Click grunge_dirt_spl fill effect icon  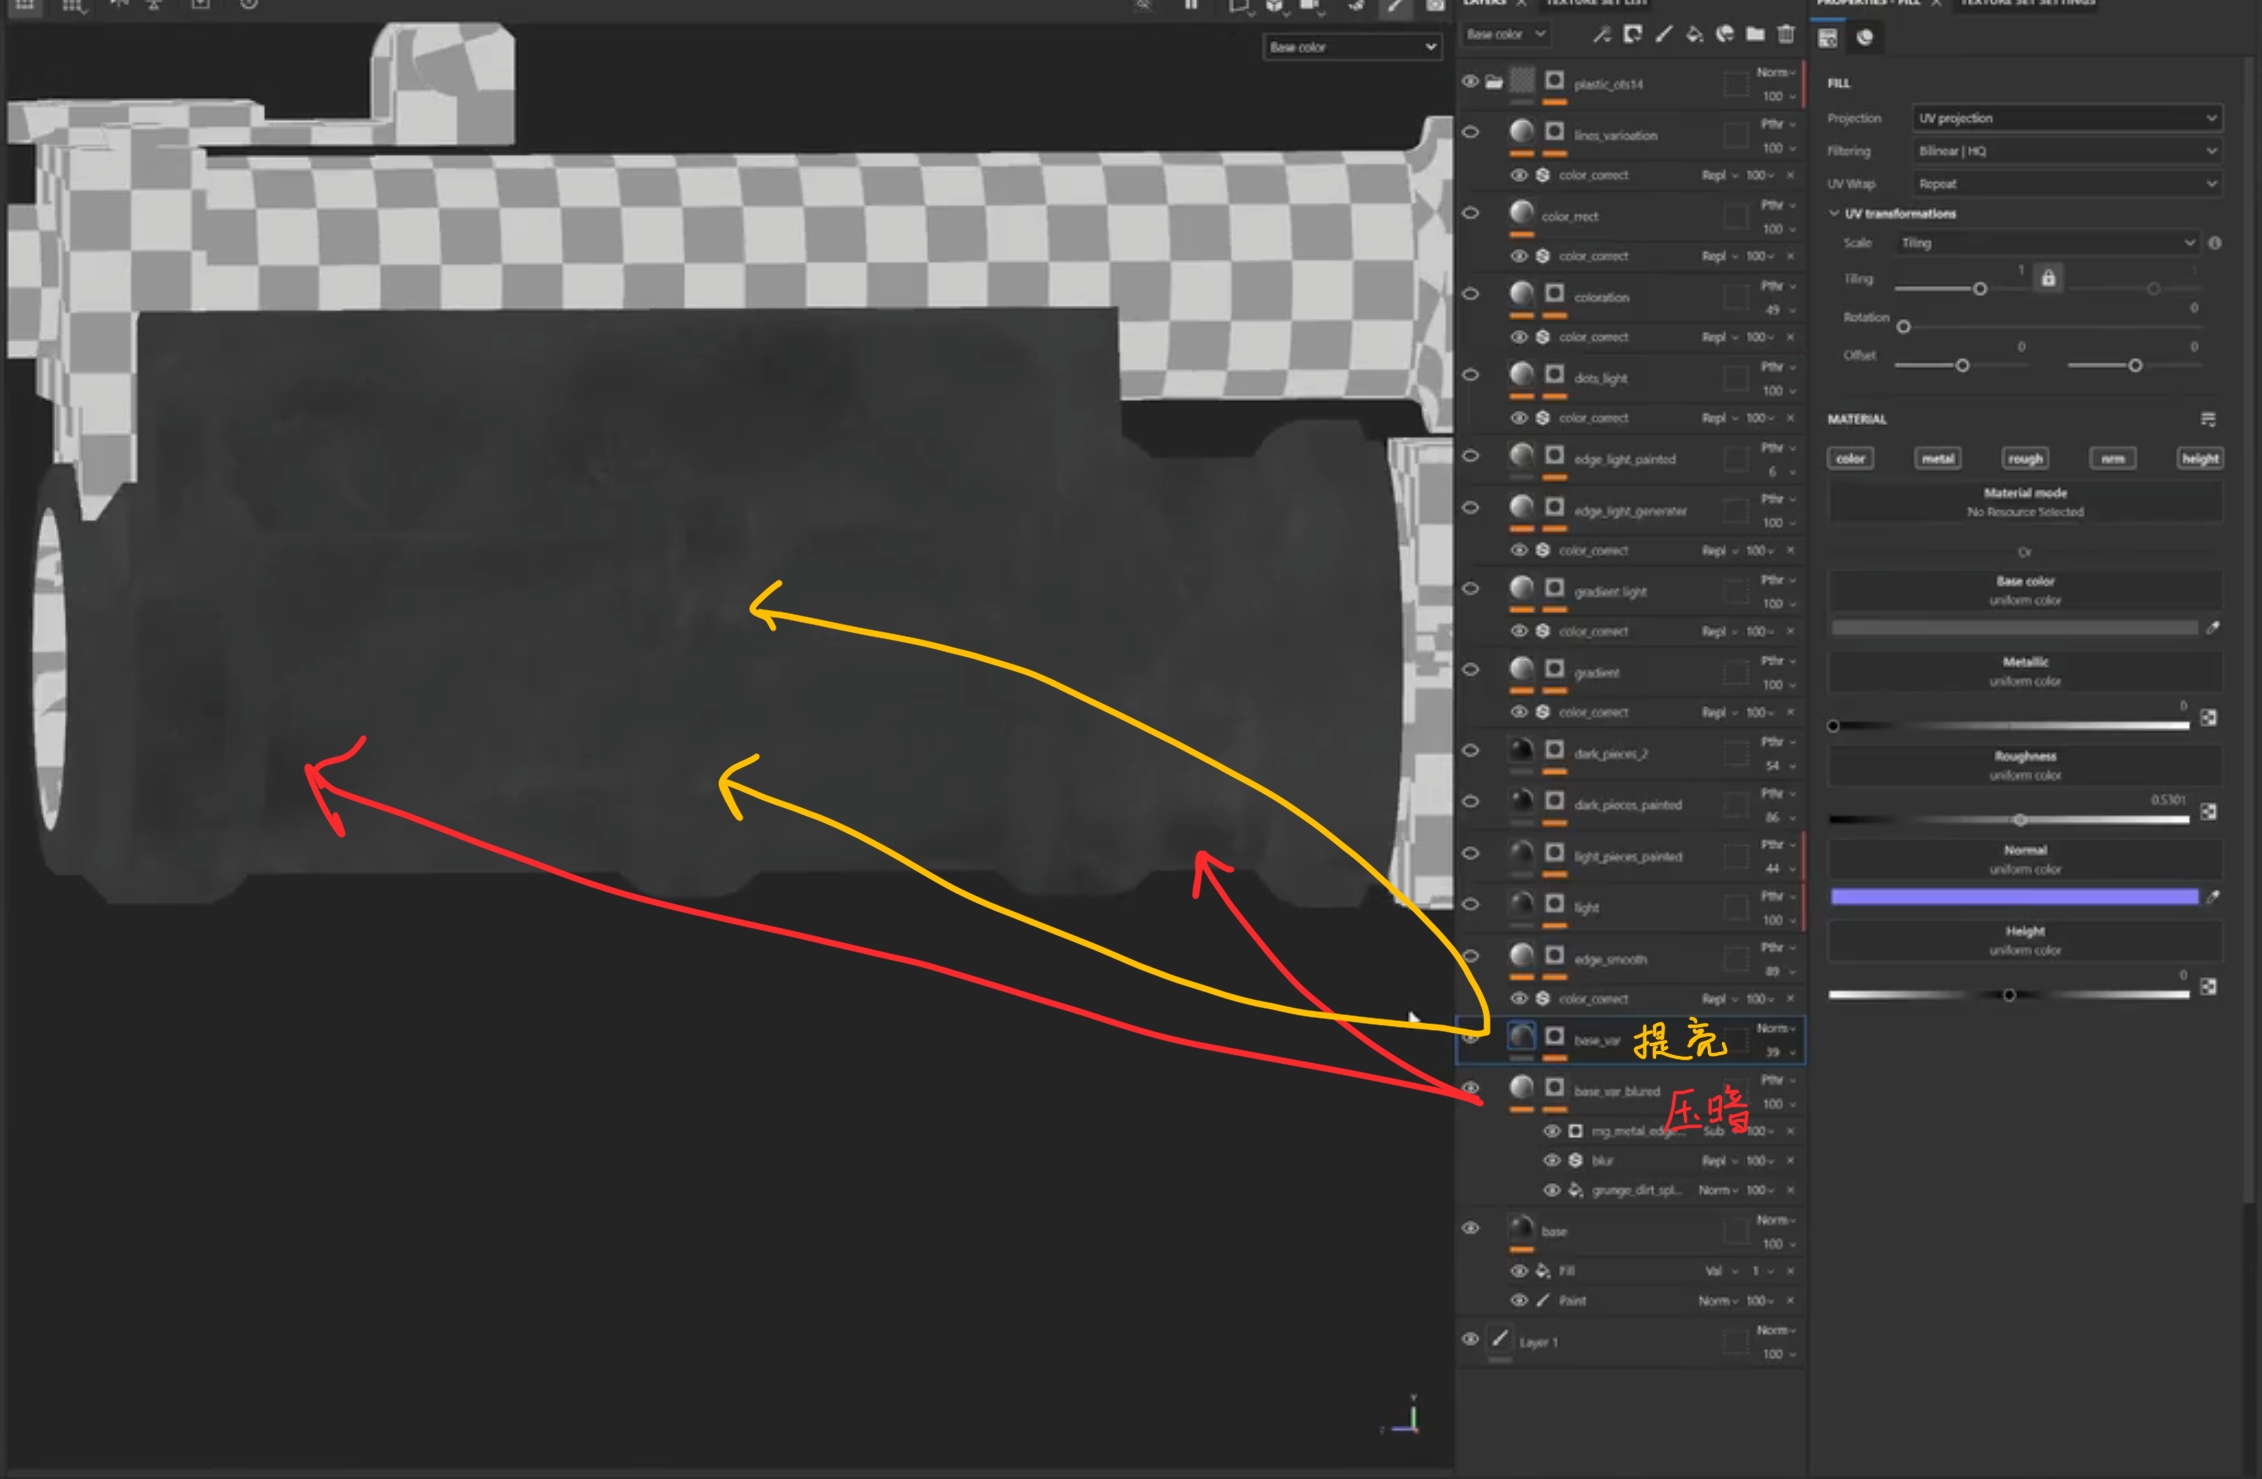pyautogui.click(x=1576, y=1190)
